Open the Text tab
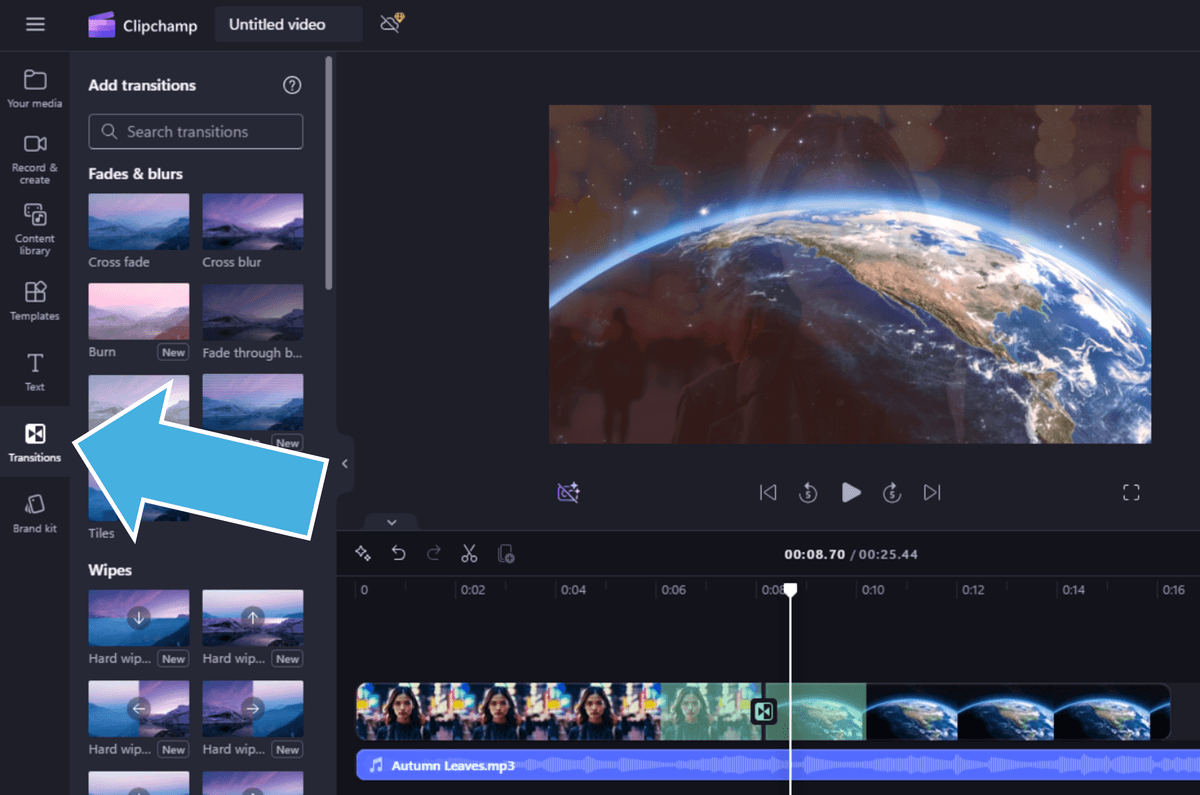Image resolution: width=1200 pixels, height=795 pixels. tap(35, 371)
